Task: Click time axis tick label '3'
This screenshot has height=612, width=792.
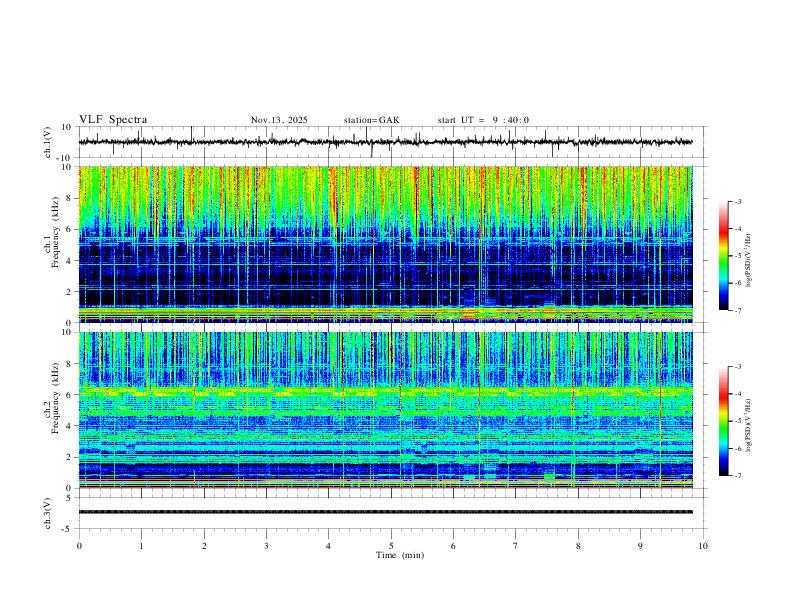Action: (x=267, y=546)
